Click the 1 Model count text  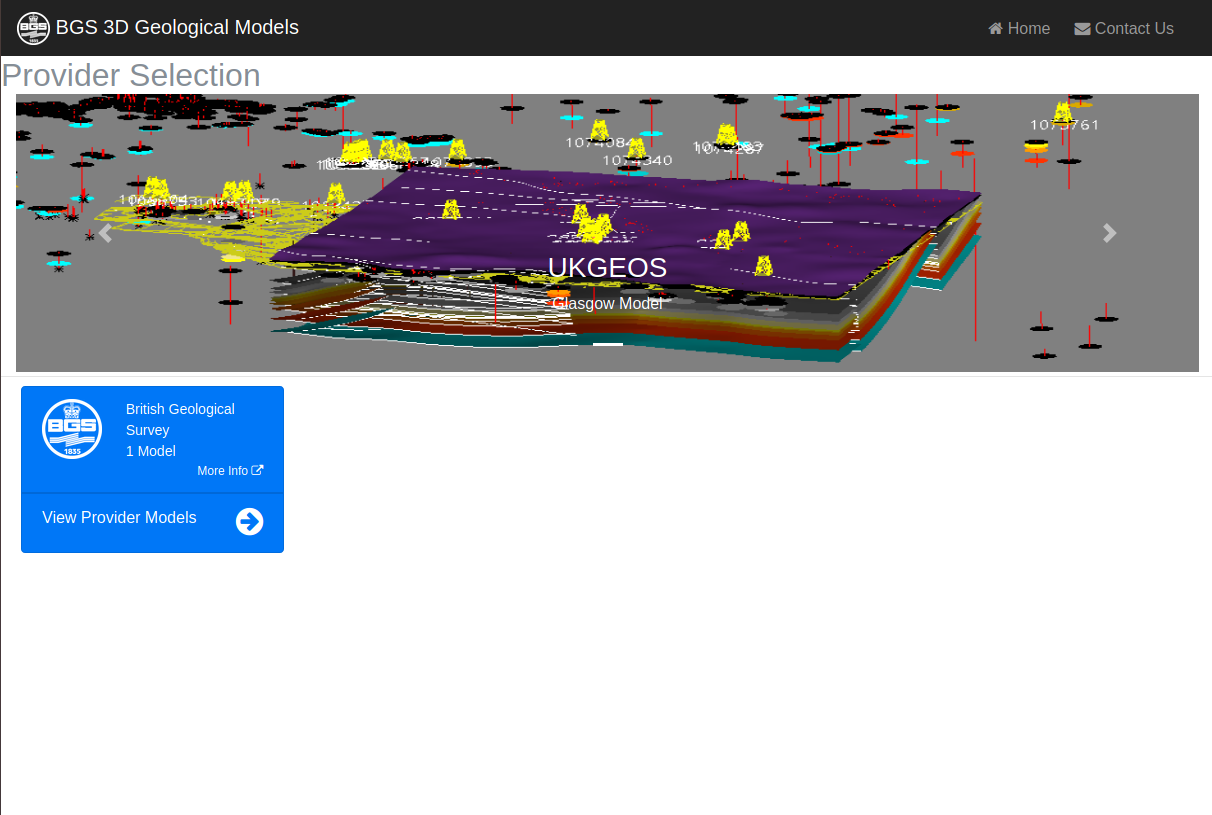point(151,451)
